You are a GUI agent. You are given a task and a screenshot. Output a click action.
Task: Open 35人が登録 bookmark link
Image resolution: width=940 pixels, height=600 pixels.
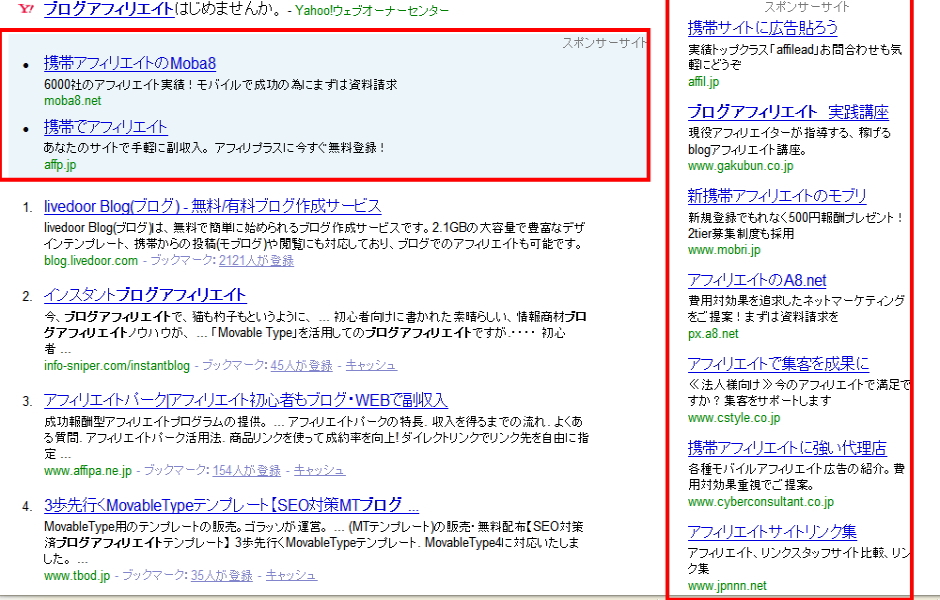click(222, 576)
